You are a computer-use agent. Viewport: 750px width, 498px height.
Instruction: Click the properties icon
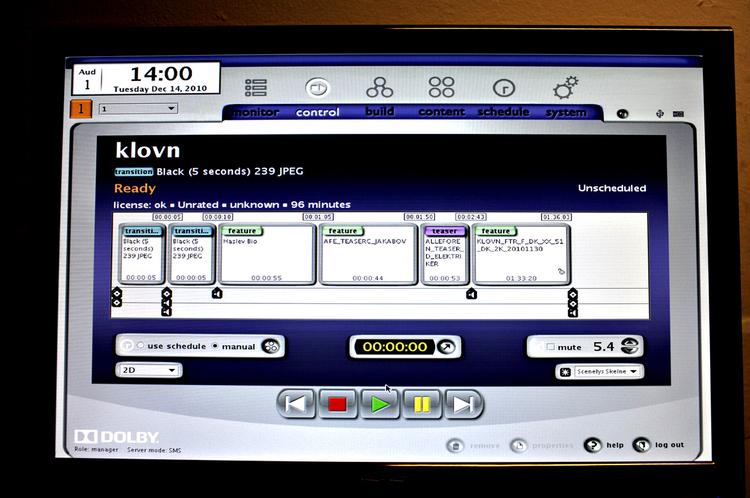point(518,445)
